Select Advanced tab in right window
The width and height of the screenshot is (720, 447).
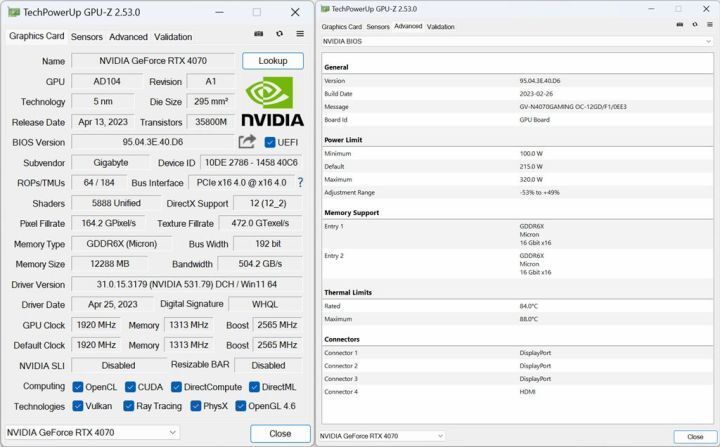[x=408, y=26]
